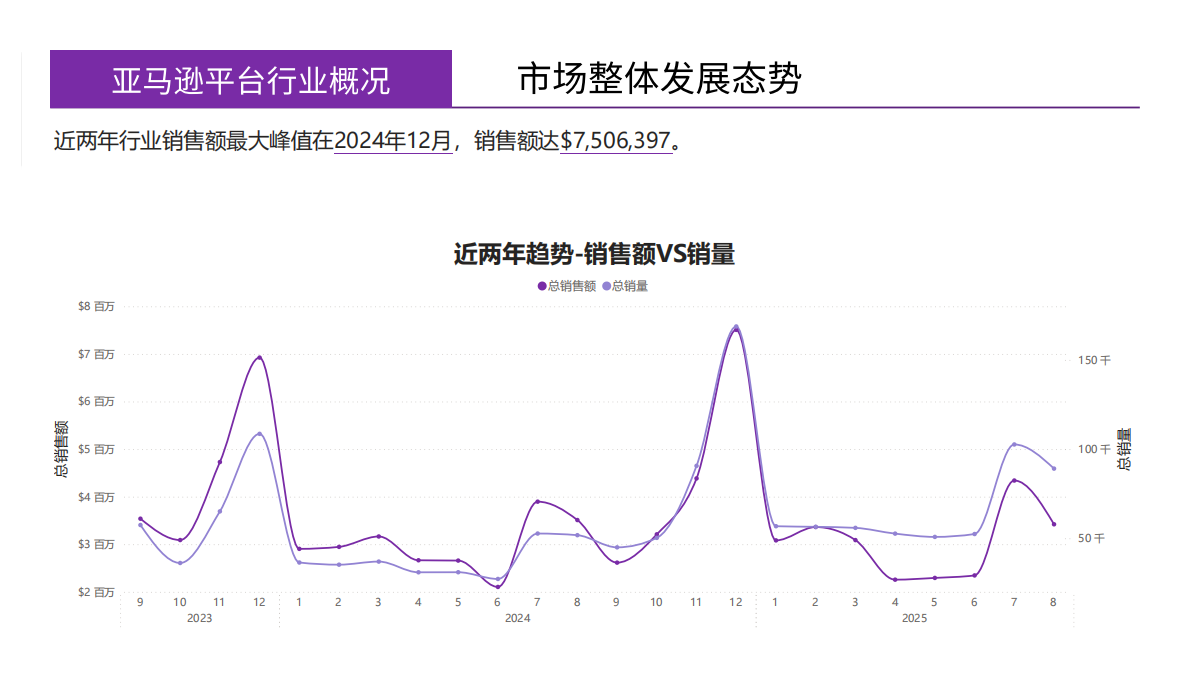
Task: Click the $4 百万 axis label
Action: tap(96, 497)
